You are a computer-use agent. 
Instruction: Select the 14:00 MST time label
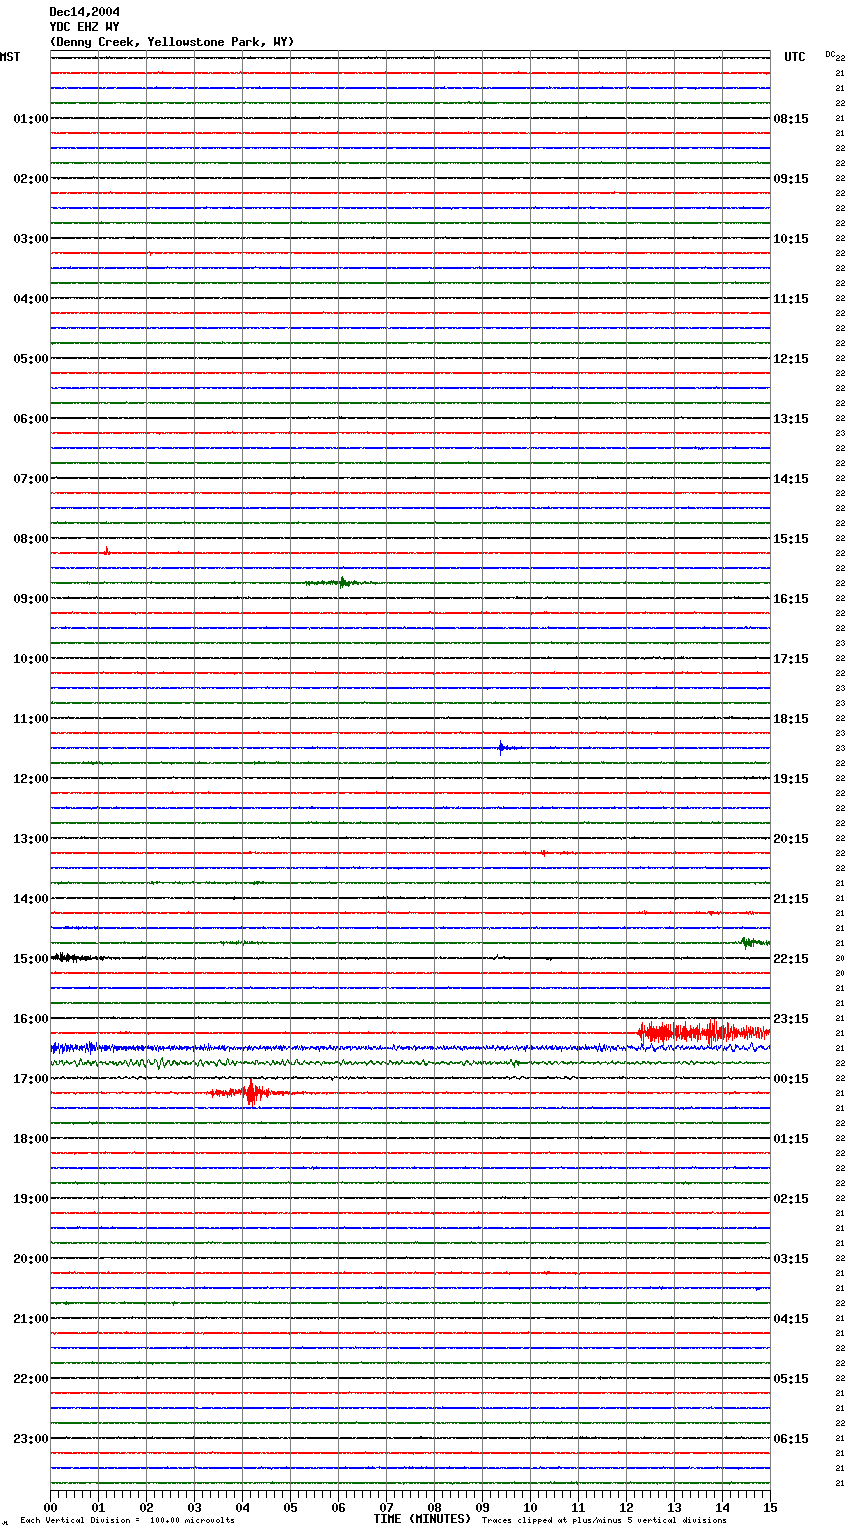(31, 899)
